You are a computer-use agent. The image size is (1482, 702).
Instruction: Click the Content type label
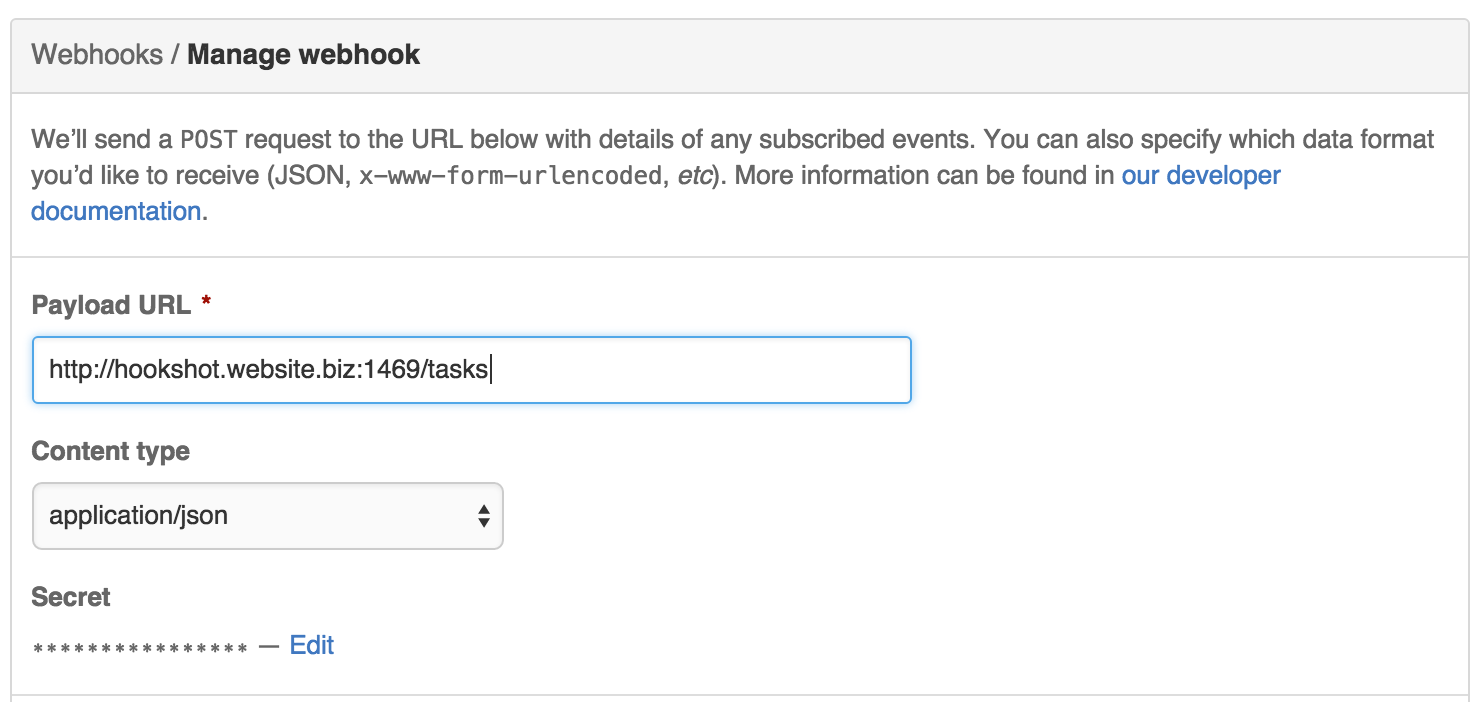click(x=110, y=451)
